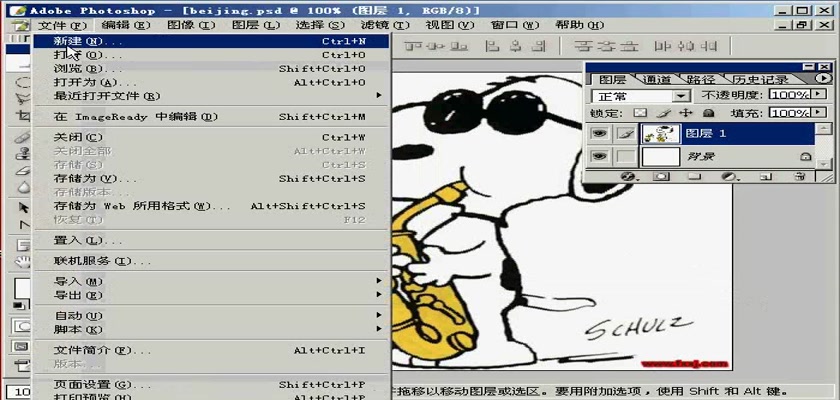The image size is (840, 400).
Task: Create new fill or adjustment layer icon
Action: [728, 176]
